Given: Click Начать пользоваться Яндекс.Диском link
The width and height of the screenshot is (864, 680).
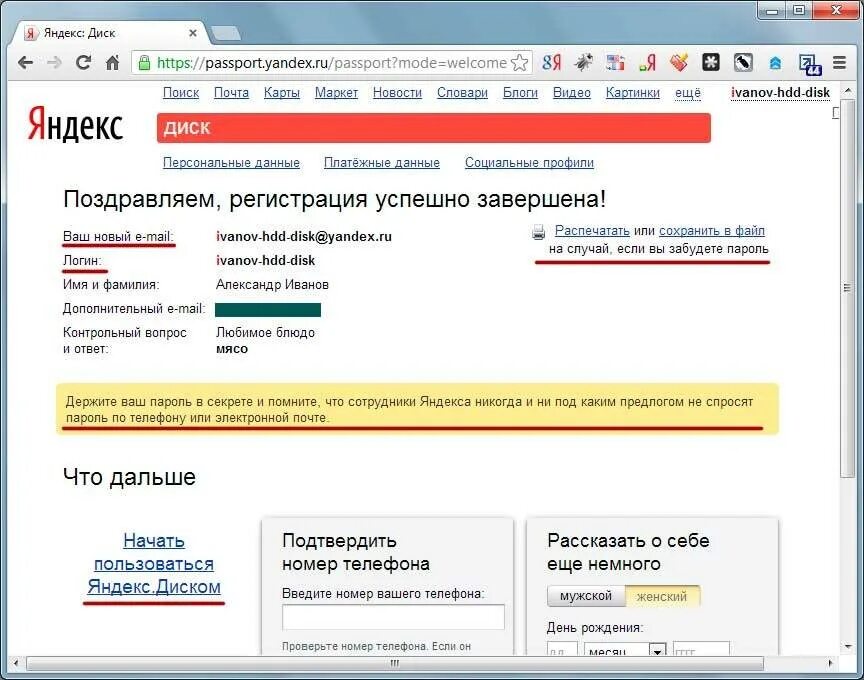Looking at the screenshot, I should click(x=154, y=564).
